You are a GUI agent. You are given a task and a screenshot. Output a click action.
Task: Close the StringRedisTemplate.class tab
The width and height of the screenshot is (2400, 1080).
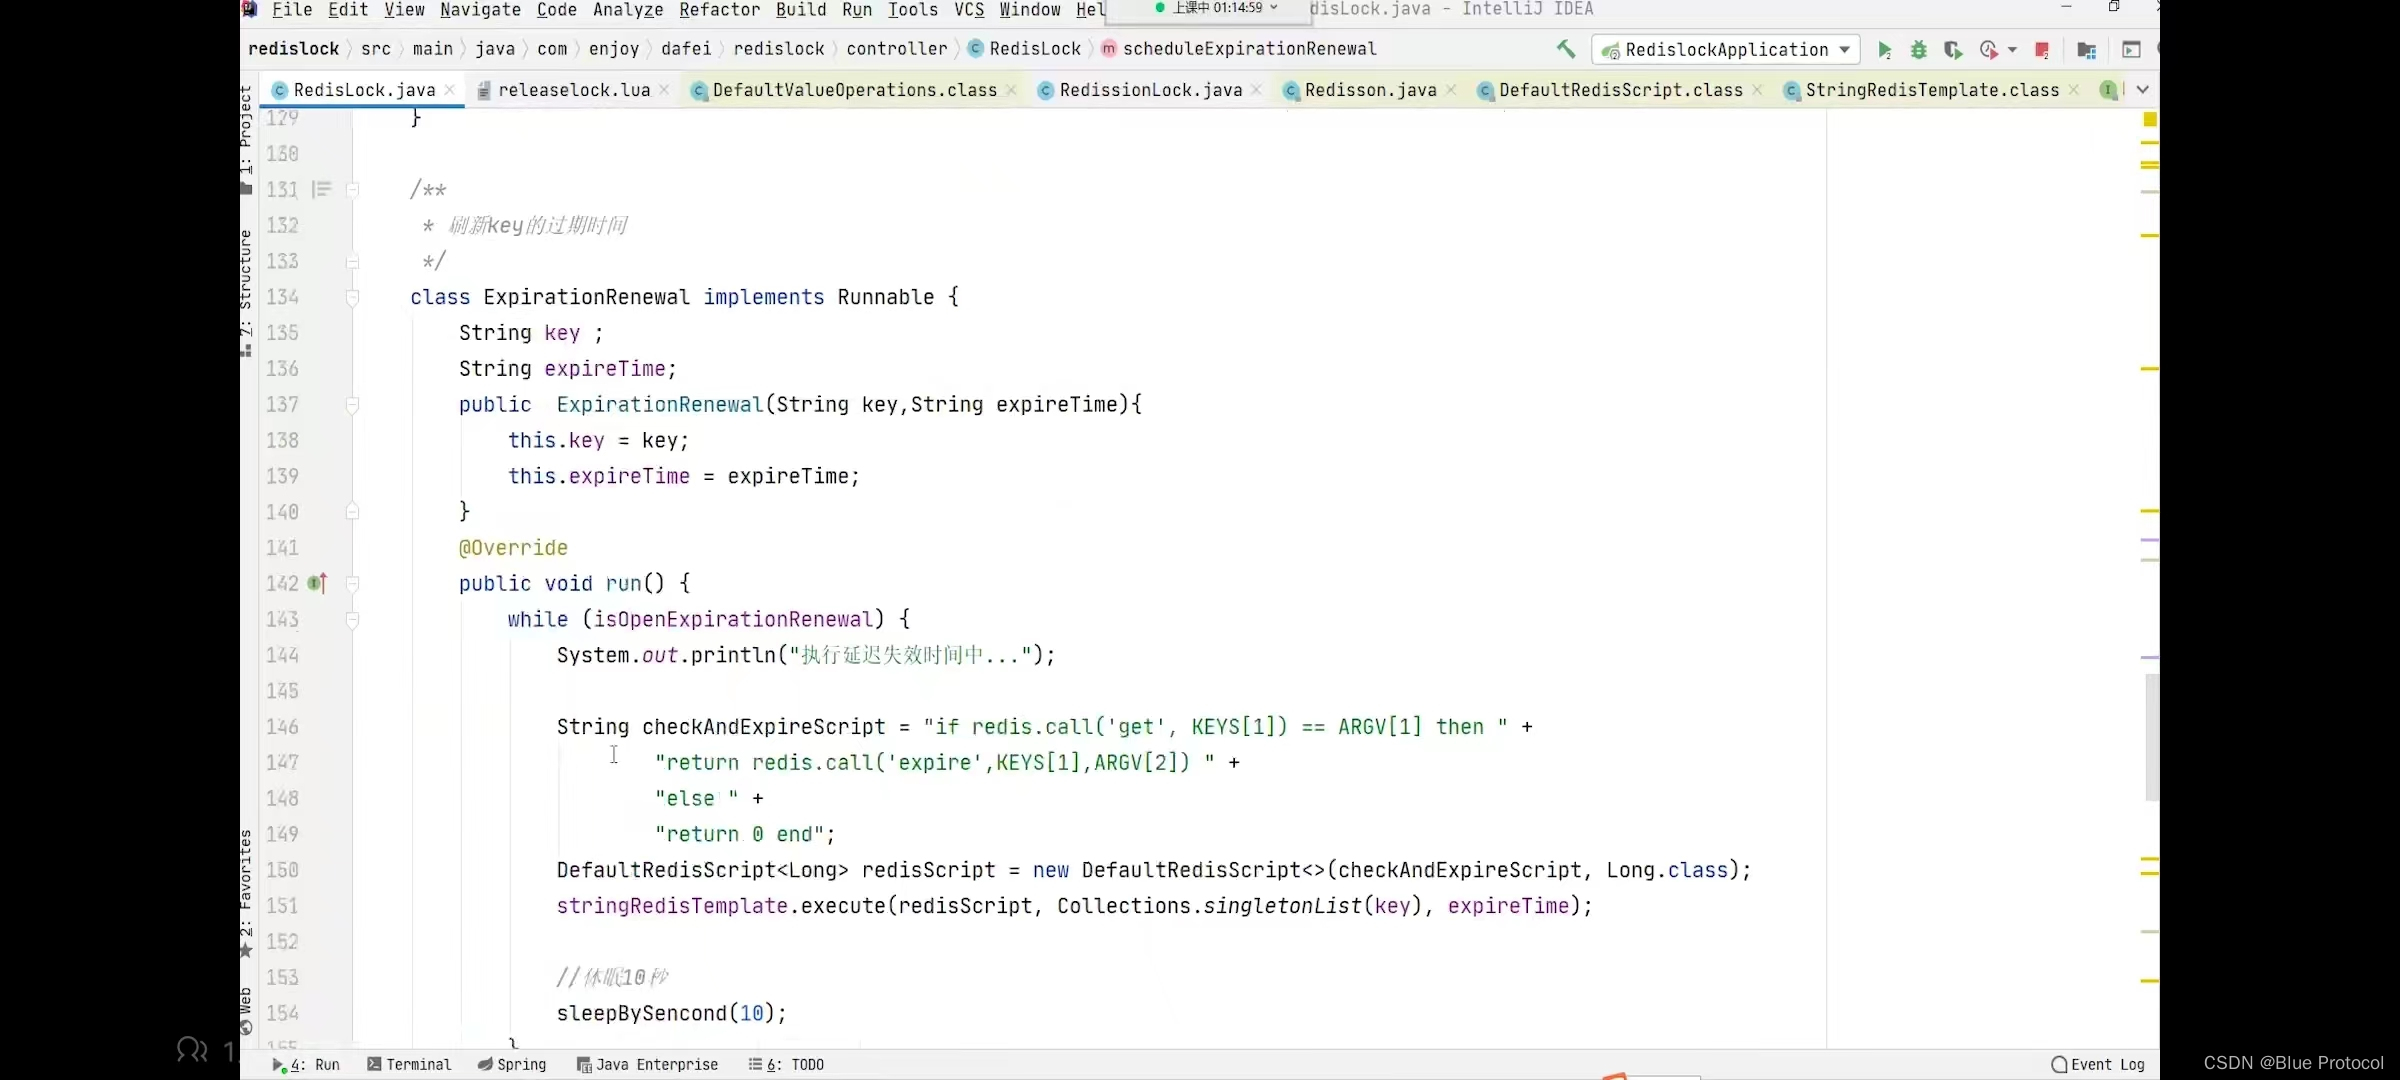click(x=2074, y=90)
